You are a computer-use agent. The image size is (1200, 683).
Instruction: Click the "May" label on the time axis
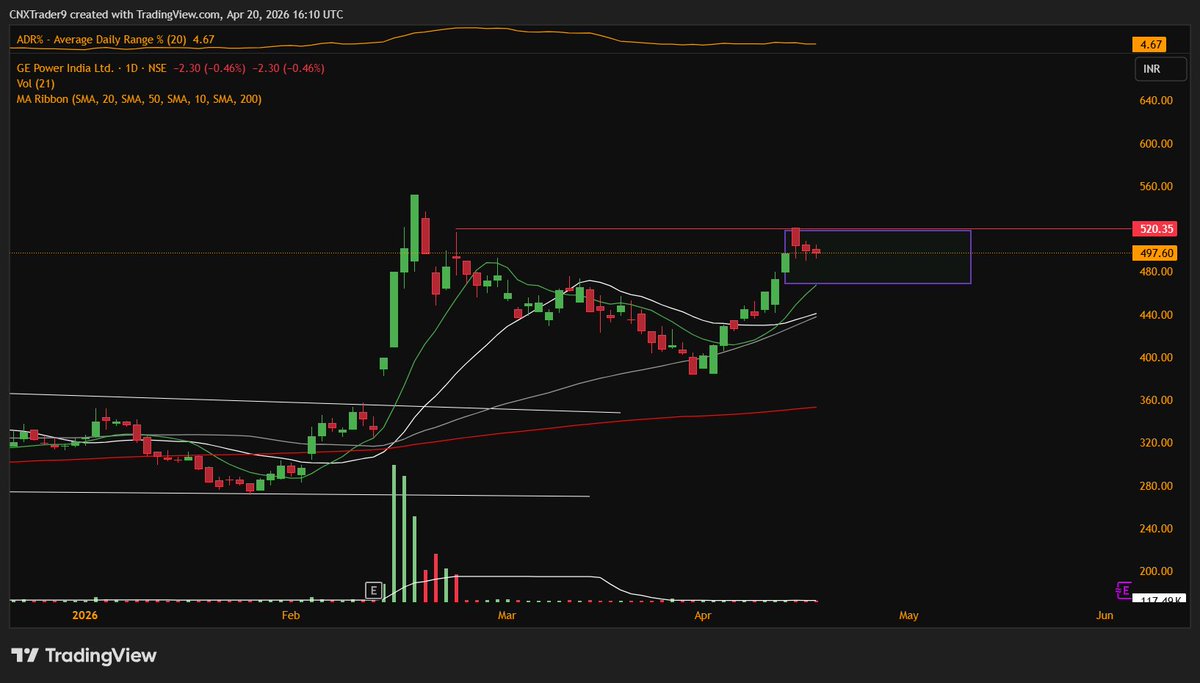pyautogui.click(x=908, y=615)
